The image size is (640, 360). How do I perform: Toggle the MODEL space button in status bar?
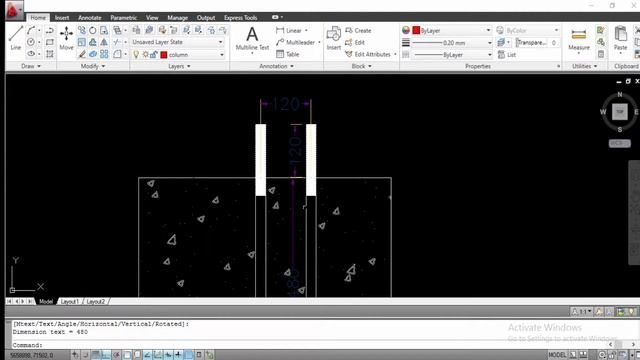[557, 355]
